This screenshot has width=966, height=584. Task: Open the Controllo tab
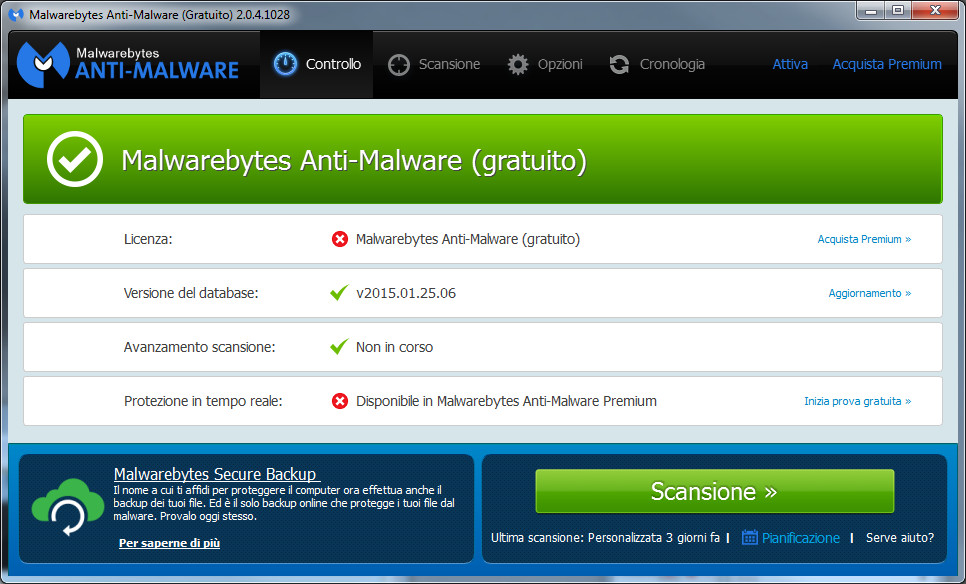pos(317,64)
